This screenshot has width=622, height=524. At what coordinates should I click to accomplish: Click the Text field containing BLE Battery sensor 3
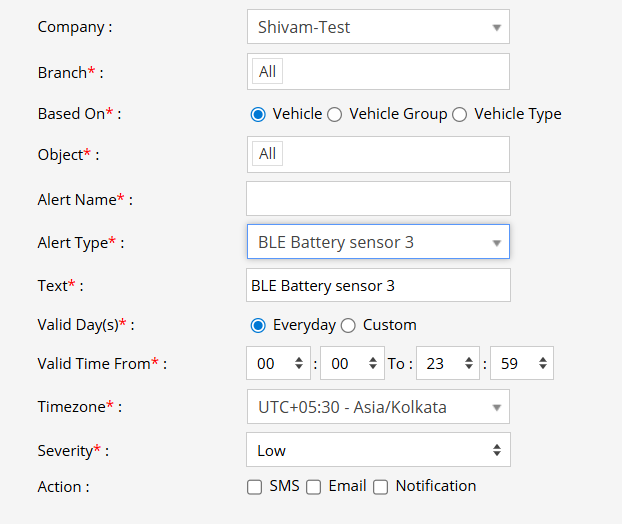(377, 285)
